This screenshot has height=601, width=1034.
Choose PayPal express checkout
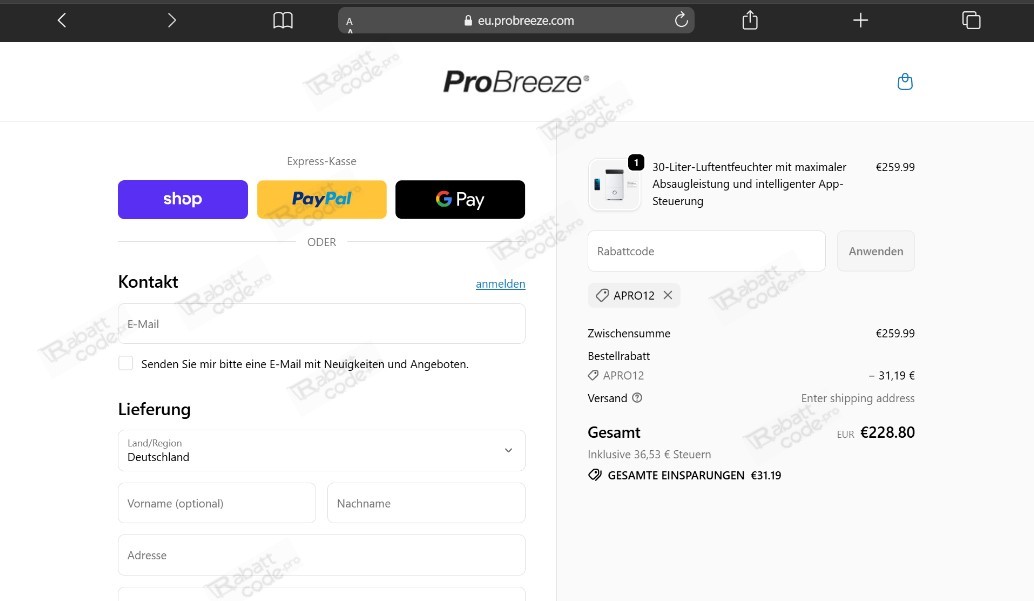[322, 199]
